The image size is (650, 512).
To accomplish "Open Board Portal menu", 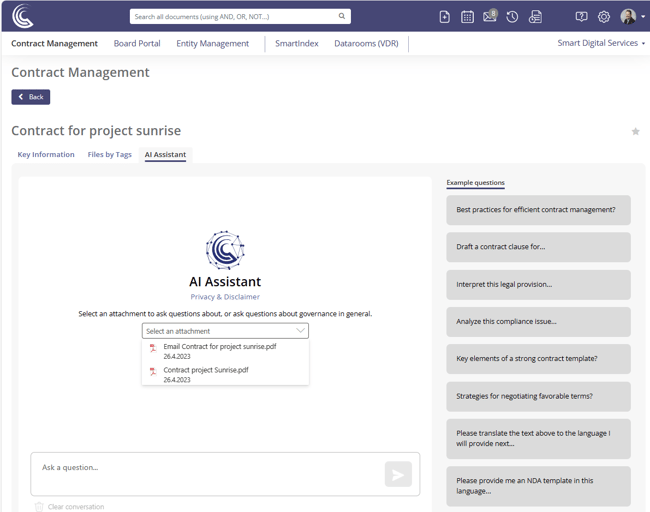I will point(137,44).
